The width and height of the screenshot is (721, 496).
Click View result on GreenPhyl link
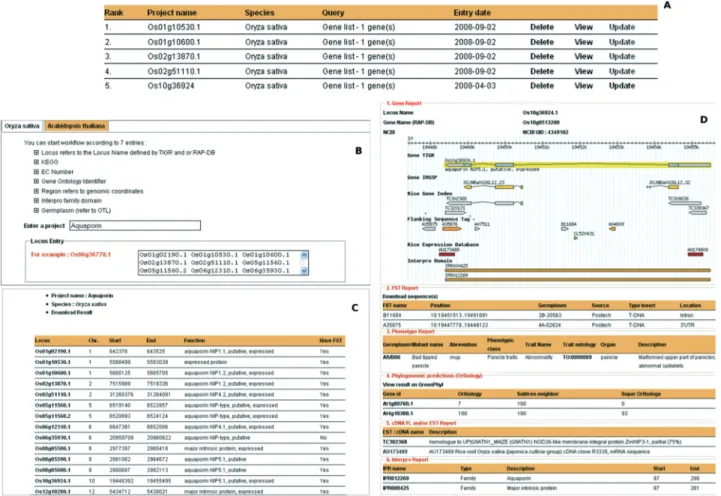click(x=413, y=384)
